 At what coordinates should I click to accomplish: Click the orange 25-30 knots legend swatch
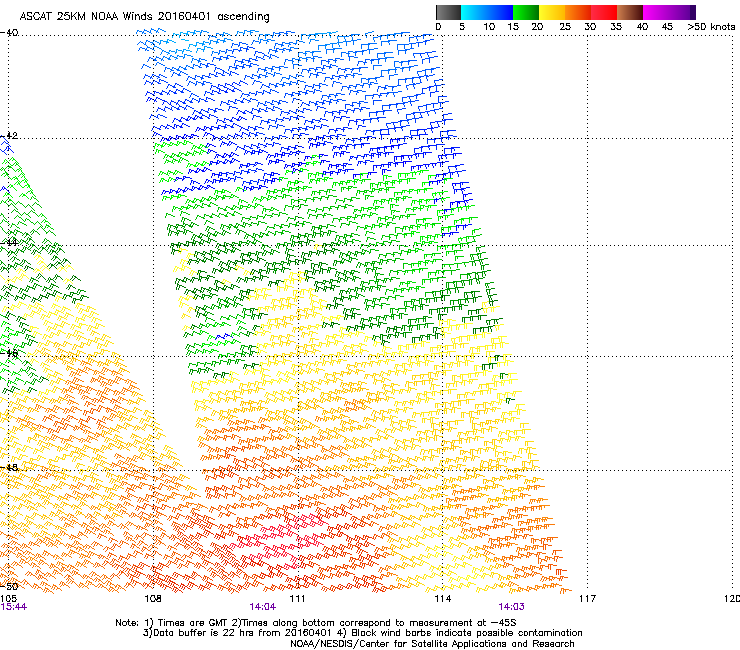point(578,12)
